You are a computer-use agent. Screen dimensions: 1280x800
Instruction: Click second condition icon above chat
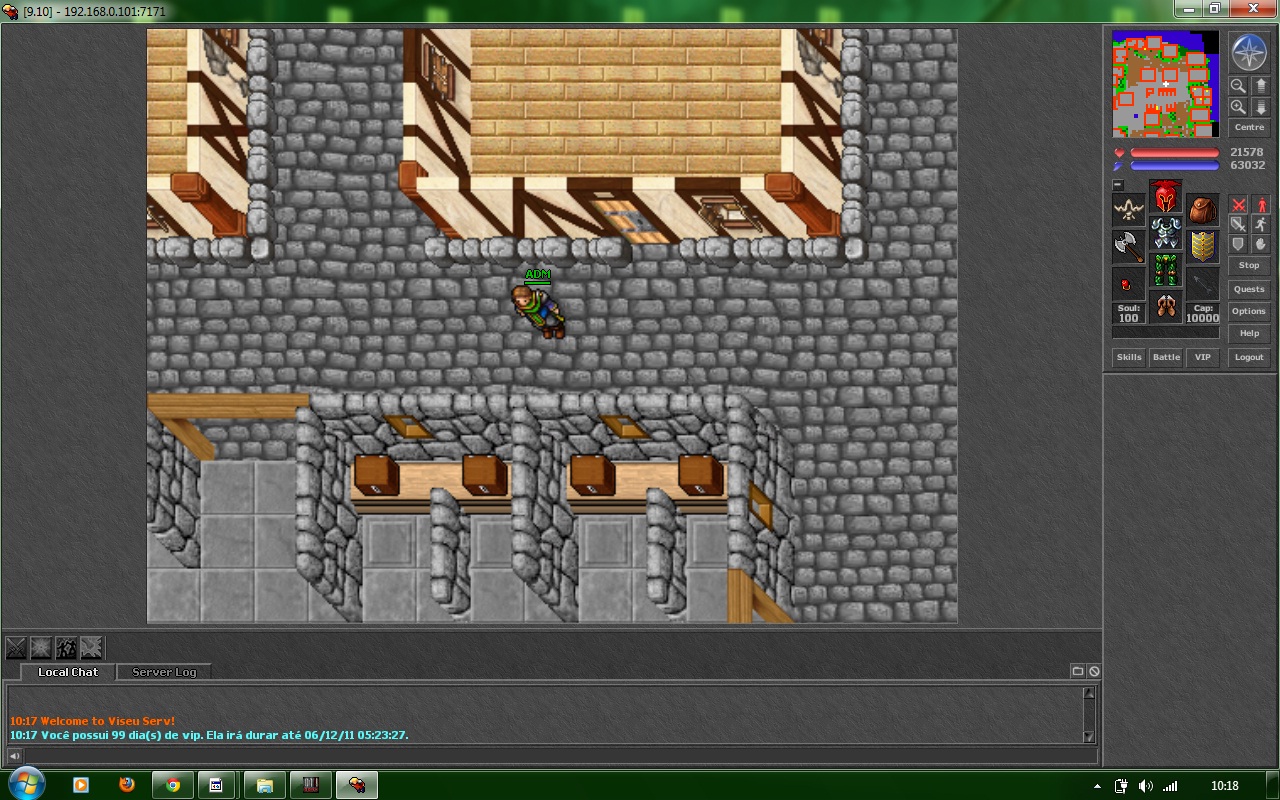point(41,648)
